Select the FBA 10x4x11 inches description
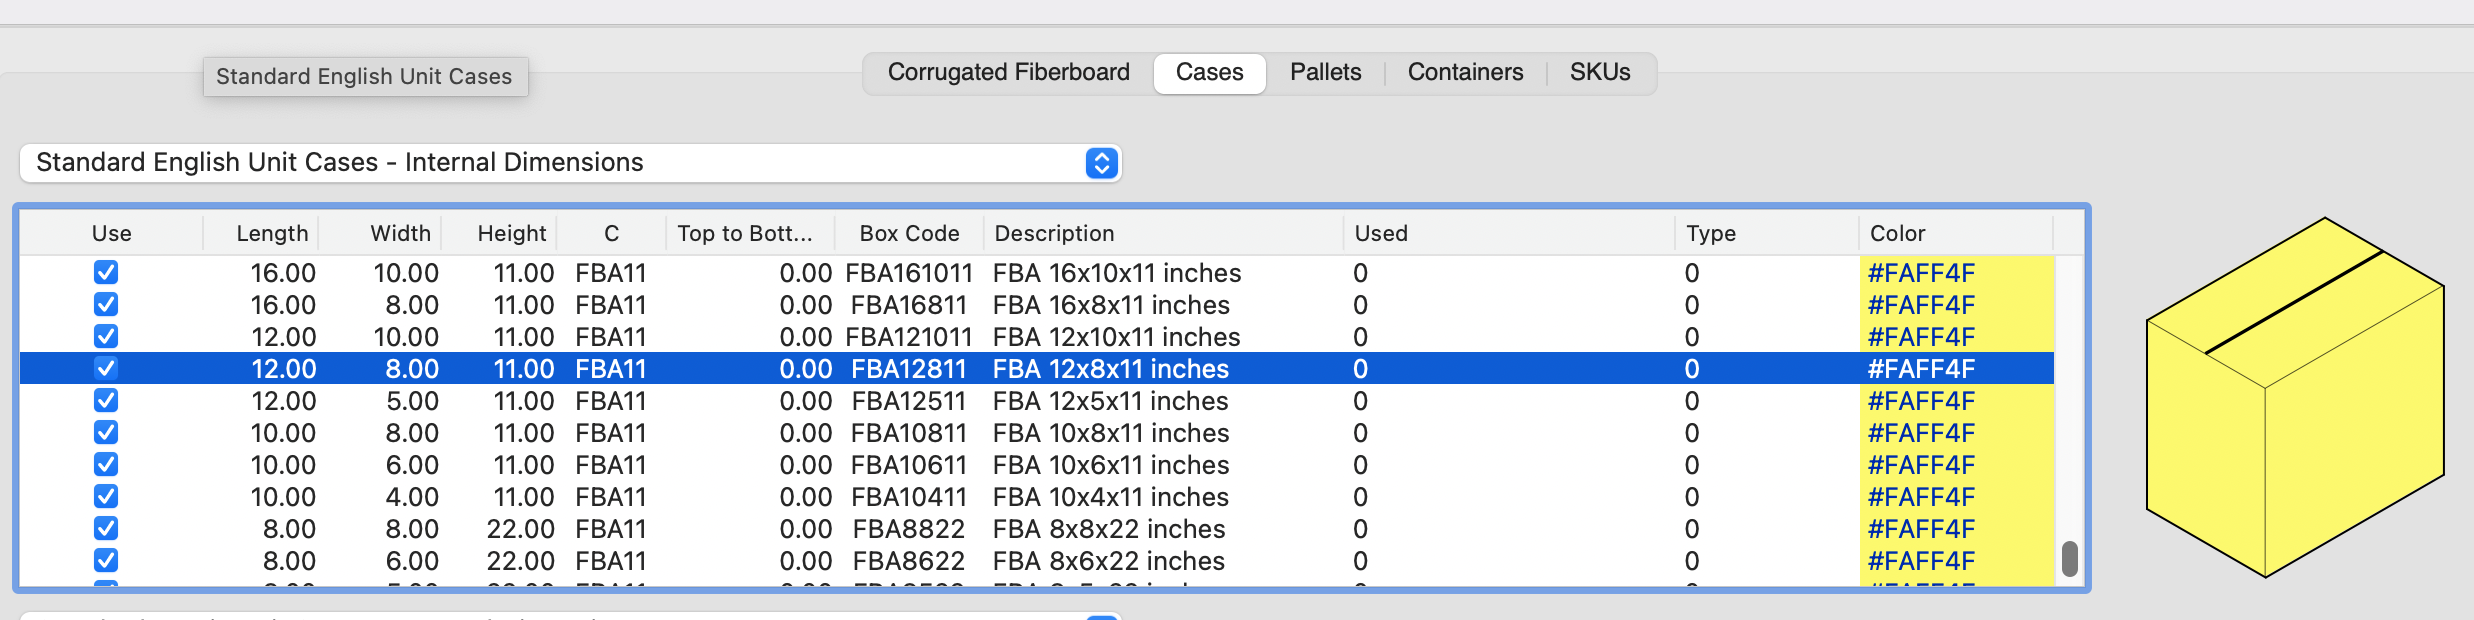The height and width of the screenshot is (620, 2474). click(x=1110, y=497)
